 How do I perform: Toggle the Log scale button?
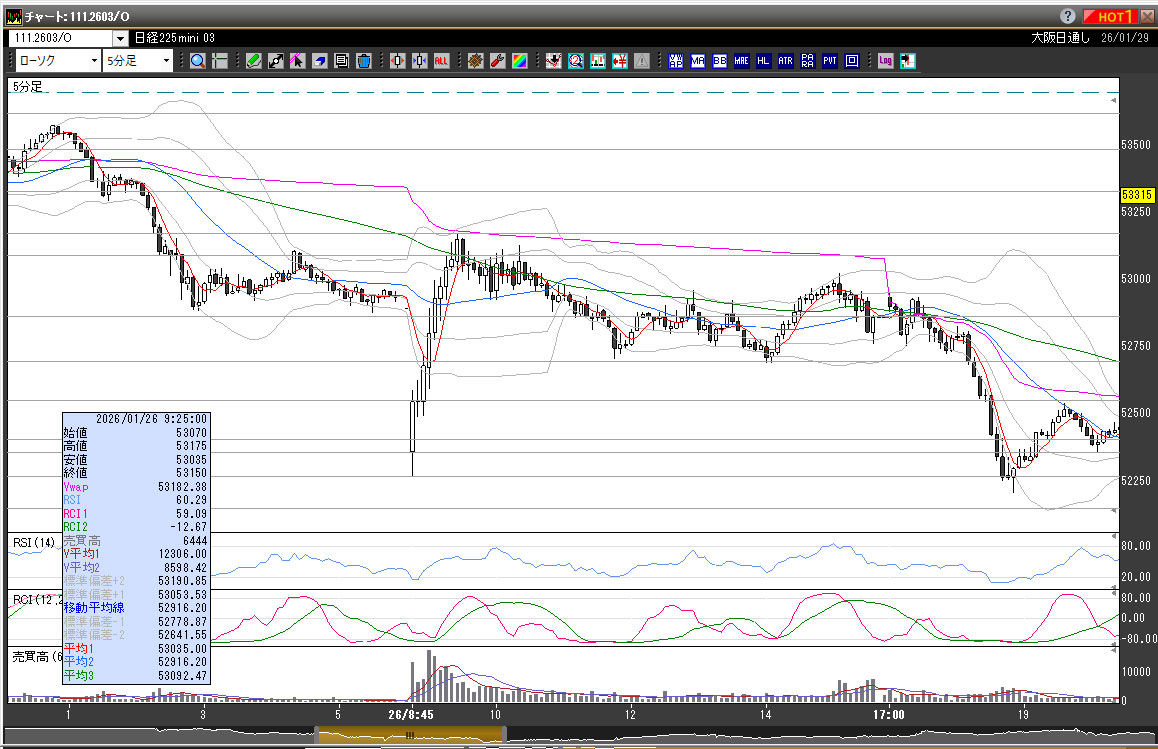pyautogui.click(x=885, y=61)
